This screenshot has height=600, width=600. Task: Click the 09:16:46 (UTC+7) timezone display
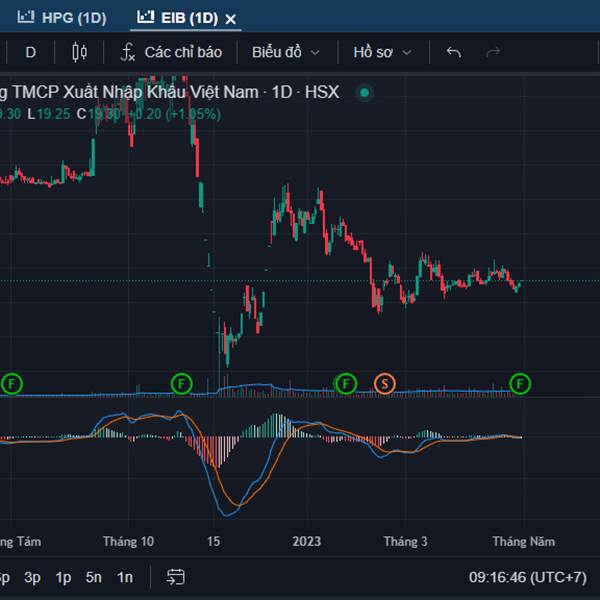tap(527, 577)
